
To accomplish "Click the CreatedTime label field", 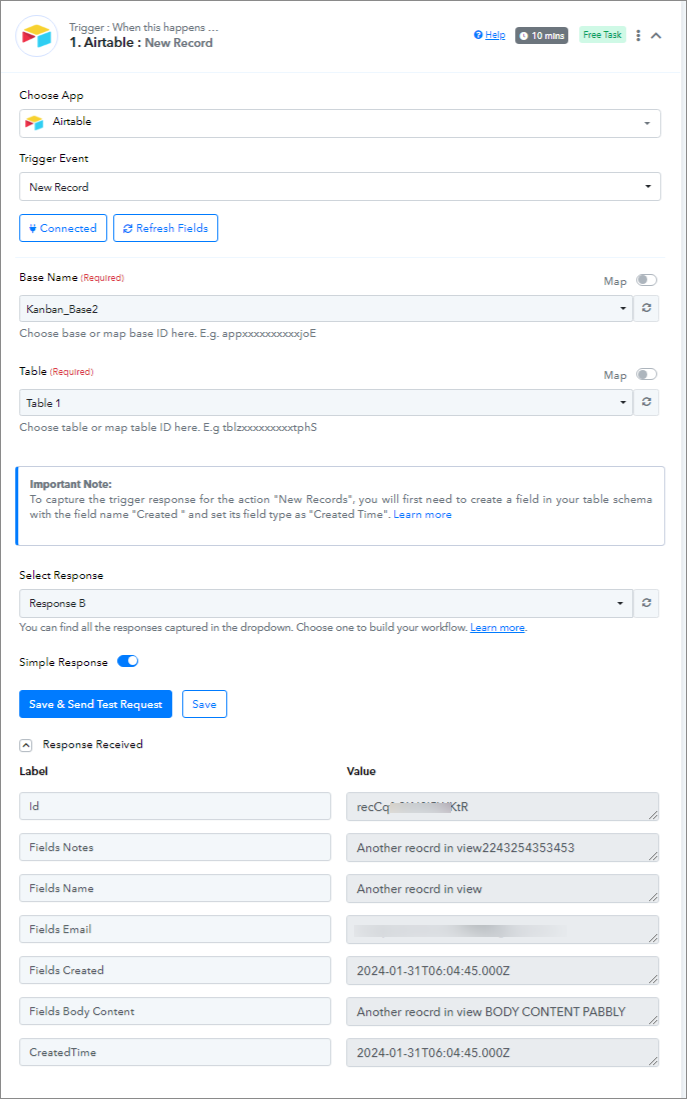I will (x=175, y=1052).
